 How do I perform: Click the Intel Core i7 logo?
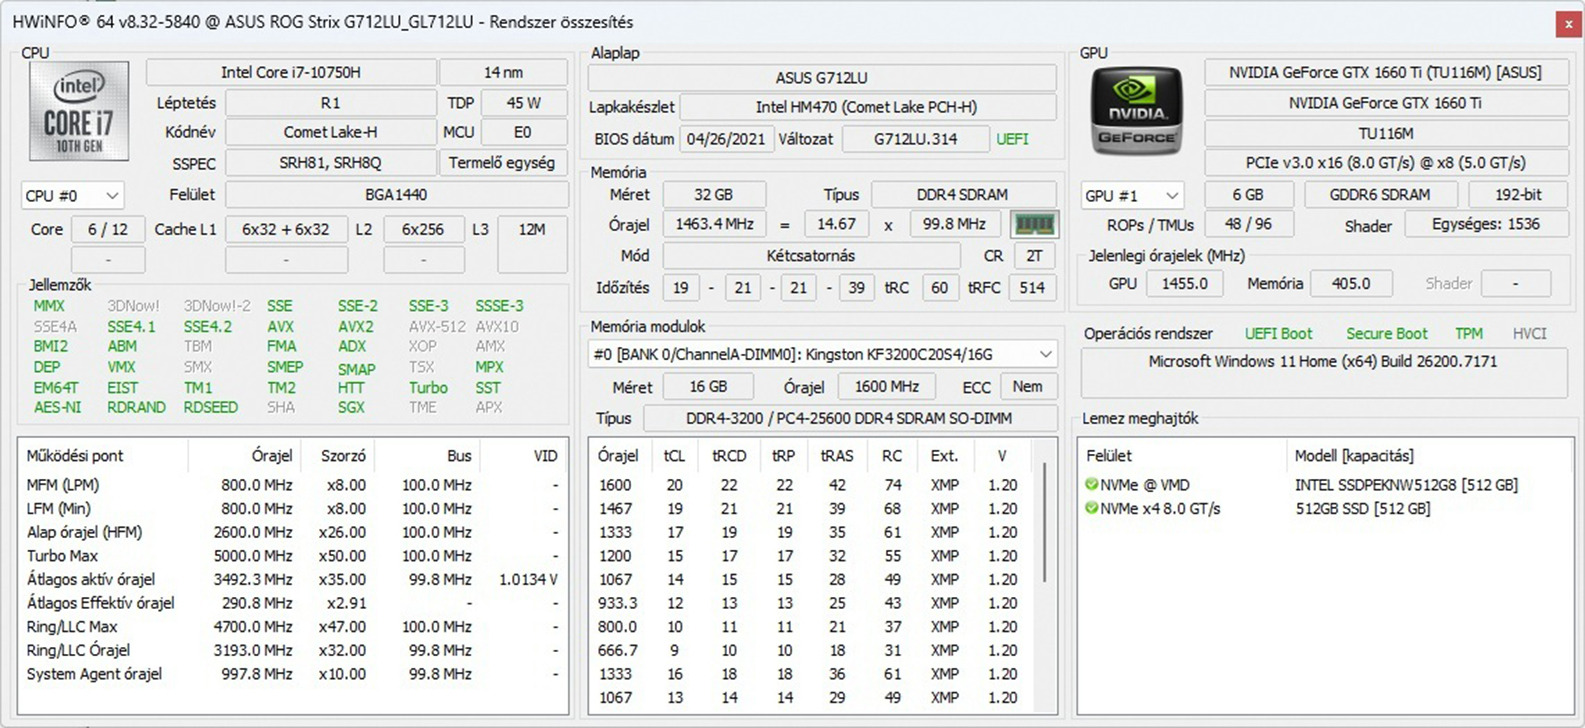coord(79,112)
